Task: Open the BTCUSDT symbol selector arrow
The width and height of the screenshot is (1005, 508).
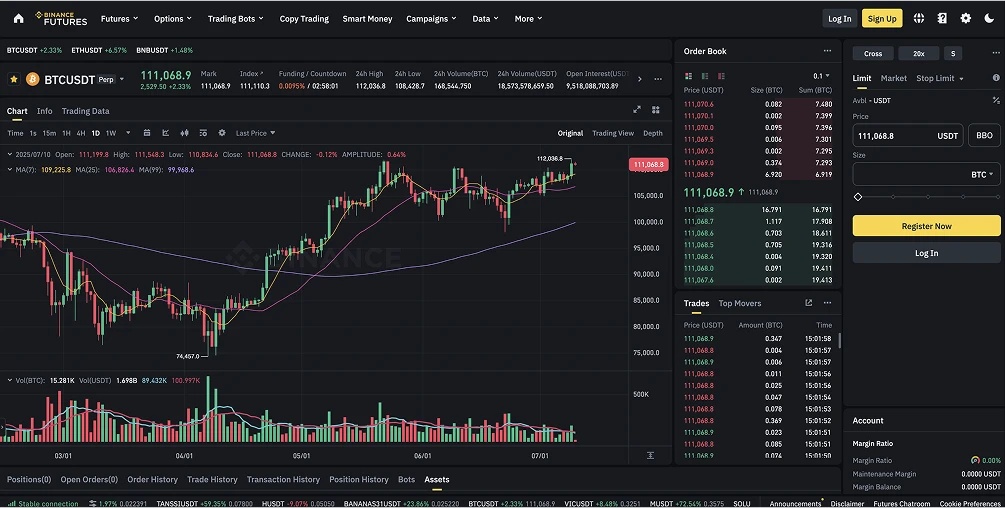Action: click(x=122, y=79)
